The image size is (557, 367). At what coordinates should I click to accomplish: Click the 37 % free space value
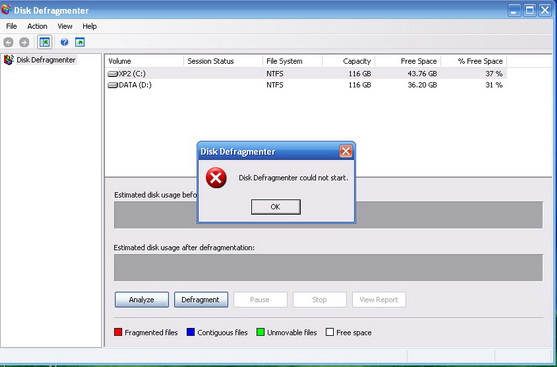[494, 74]
